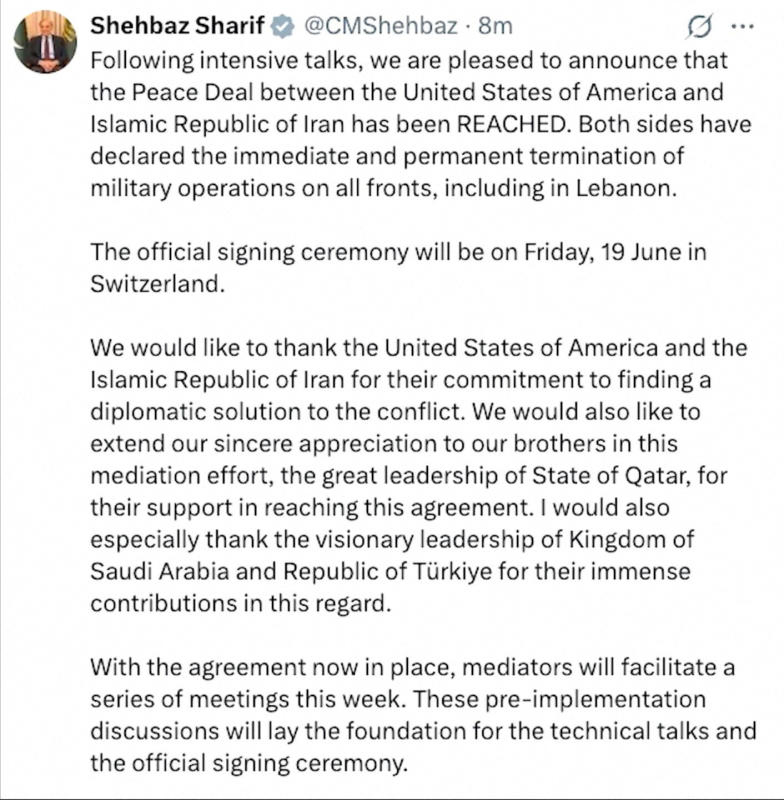Open the three-dot more options menu

(x=742, y=26)
